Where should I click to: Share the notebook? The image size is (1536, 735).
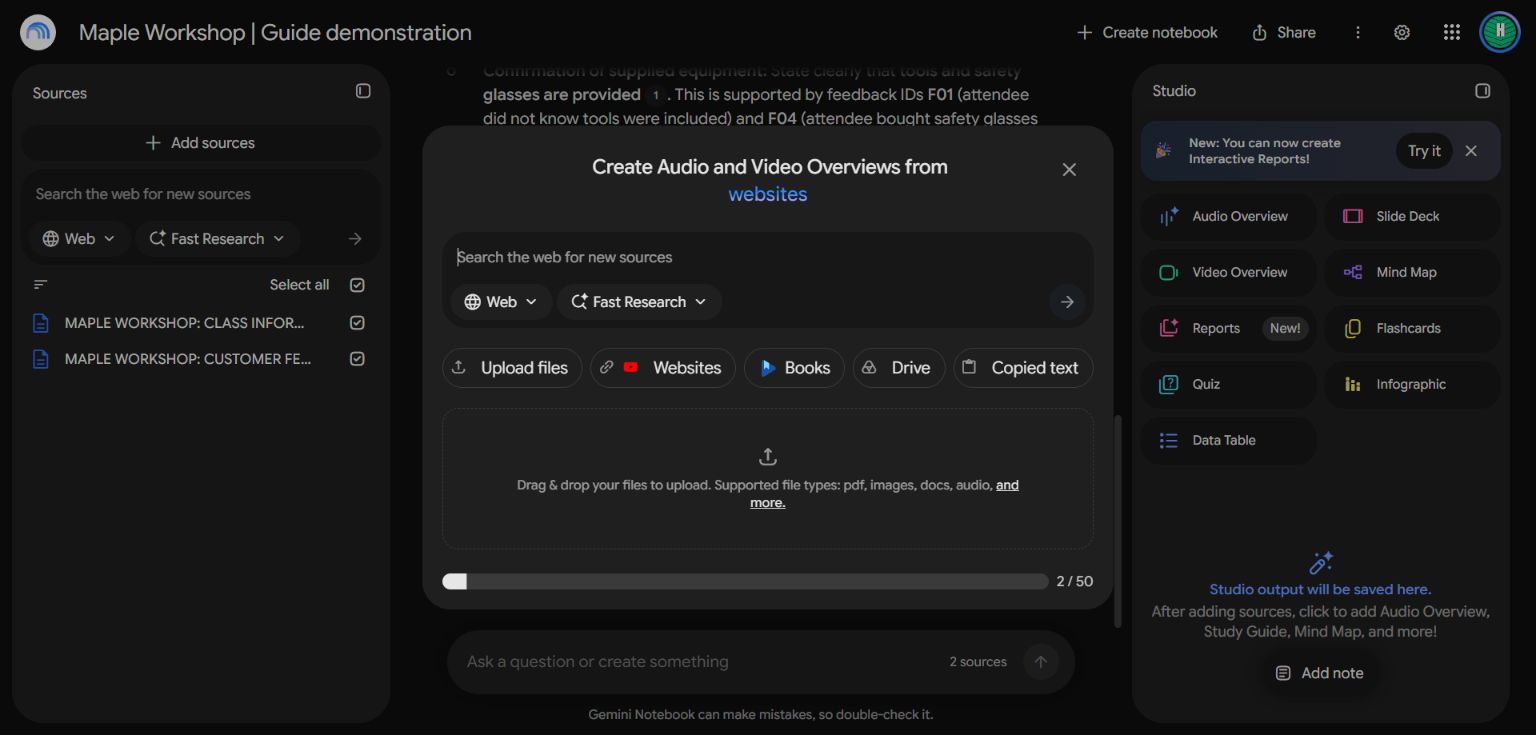(x=1284, y=32)
